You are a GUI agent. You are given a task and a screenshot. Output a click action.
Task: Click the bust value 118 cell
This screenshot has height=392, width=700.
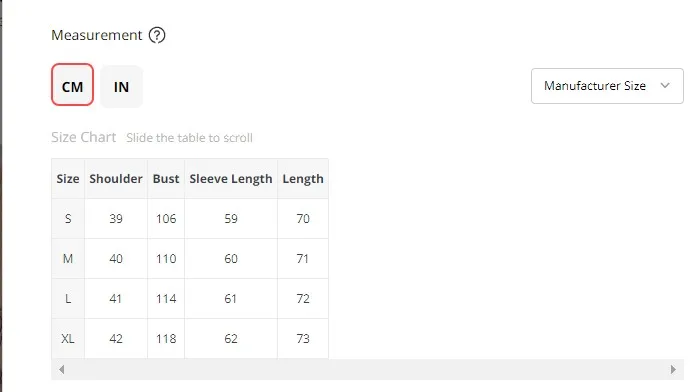pyautogui.click(x=166, y=338)
